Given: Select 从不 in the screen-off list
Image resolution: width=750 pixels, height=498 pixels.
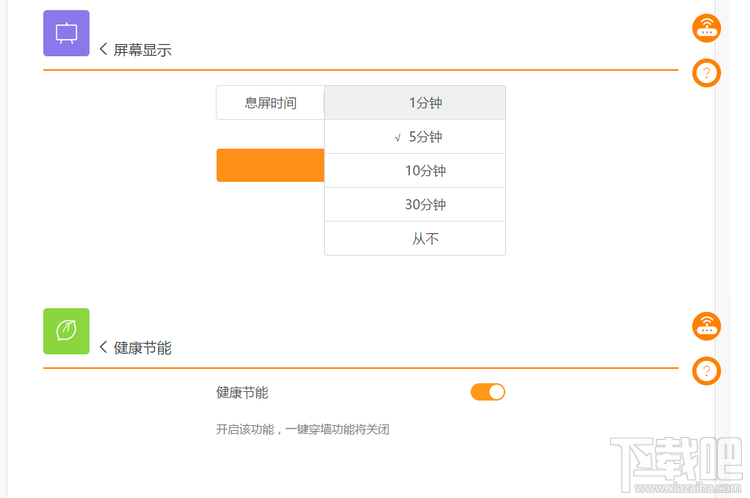Looking at the screenshot, I should (x=415, y=238).
